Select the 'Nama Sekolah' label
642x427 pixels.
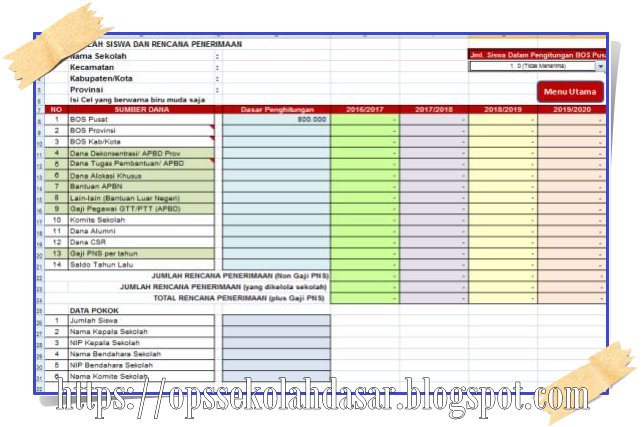[x=98, y=56]
